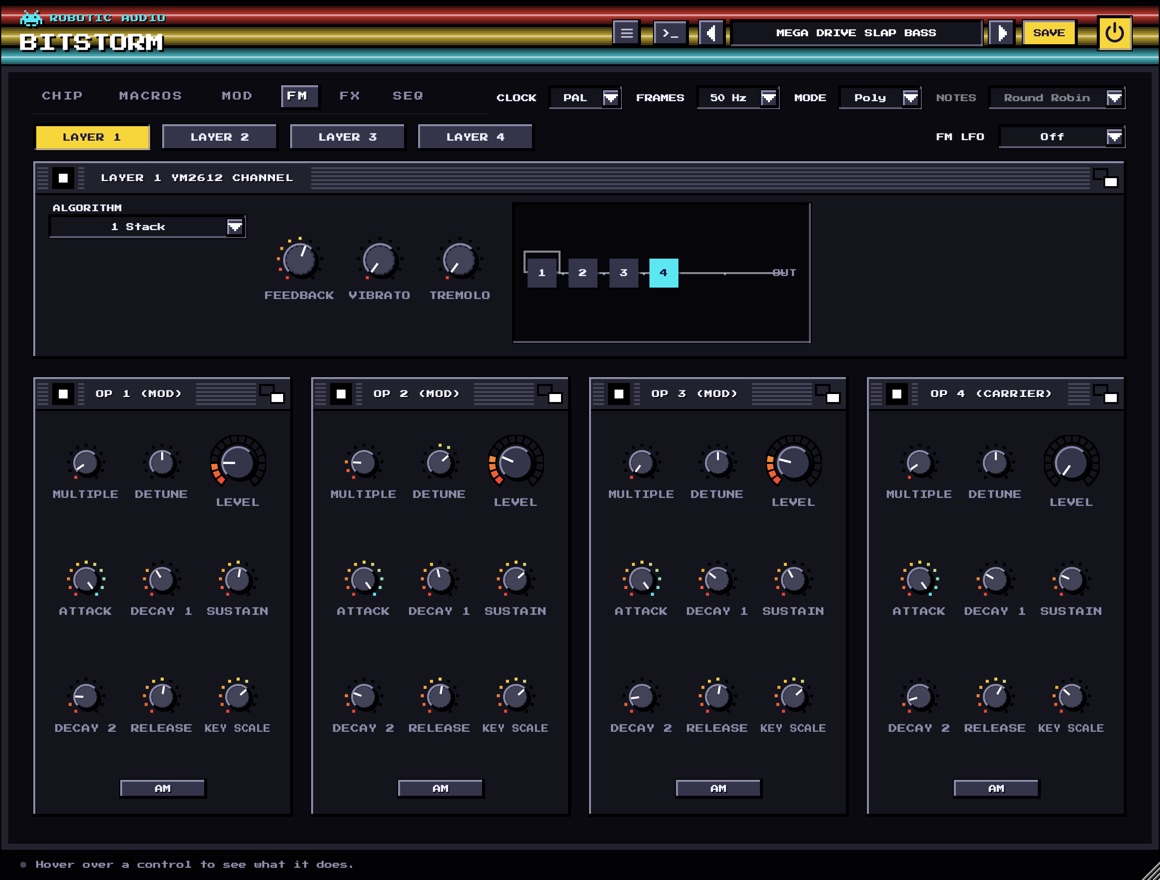1160x880 pixels.
Task: Toggle OP 3 (MOD) enable box
Action: pos(619,393)
